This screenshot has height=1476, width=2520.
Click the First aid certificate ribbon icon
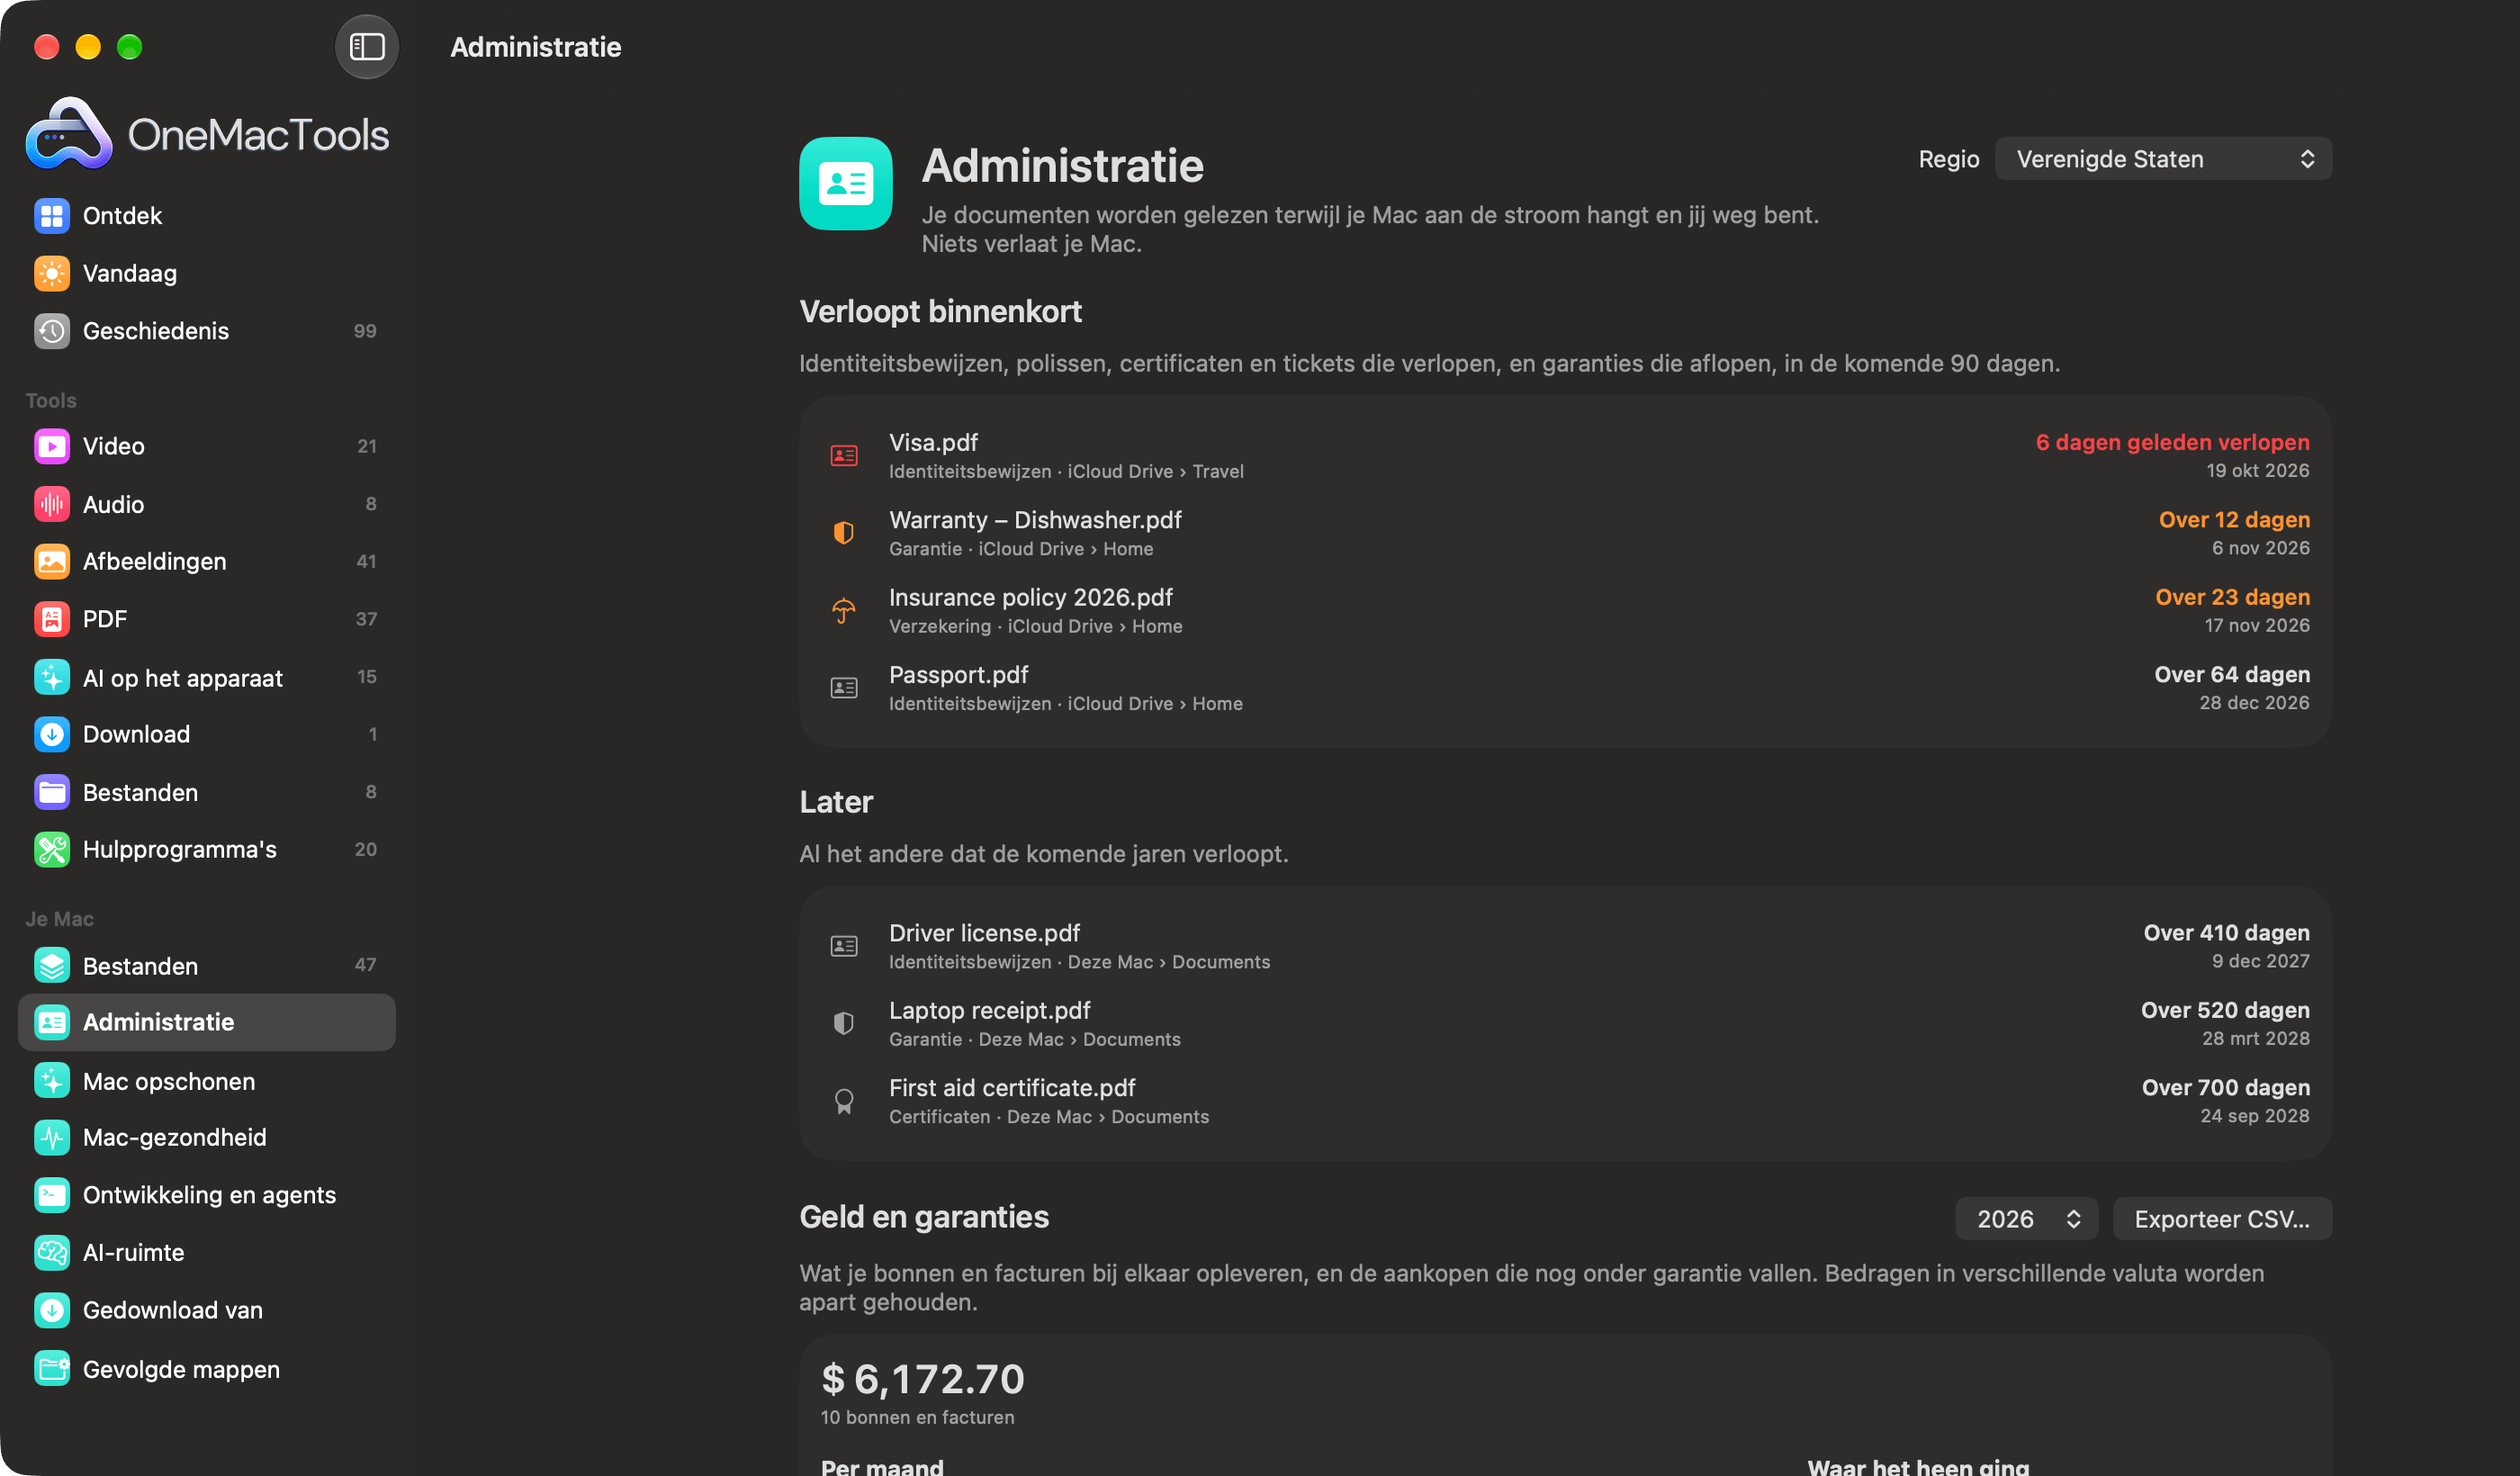click(x=844, y=1101)
